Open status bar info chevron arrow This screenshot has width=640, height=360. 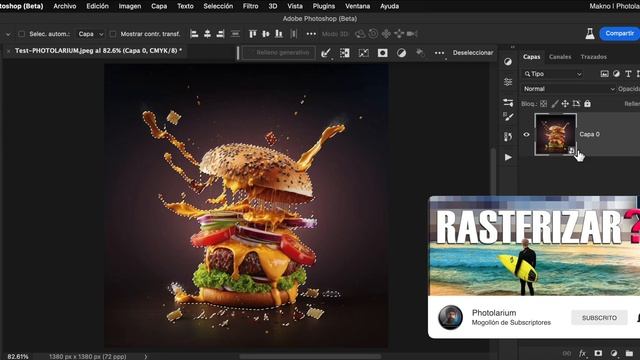146,356
